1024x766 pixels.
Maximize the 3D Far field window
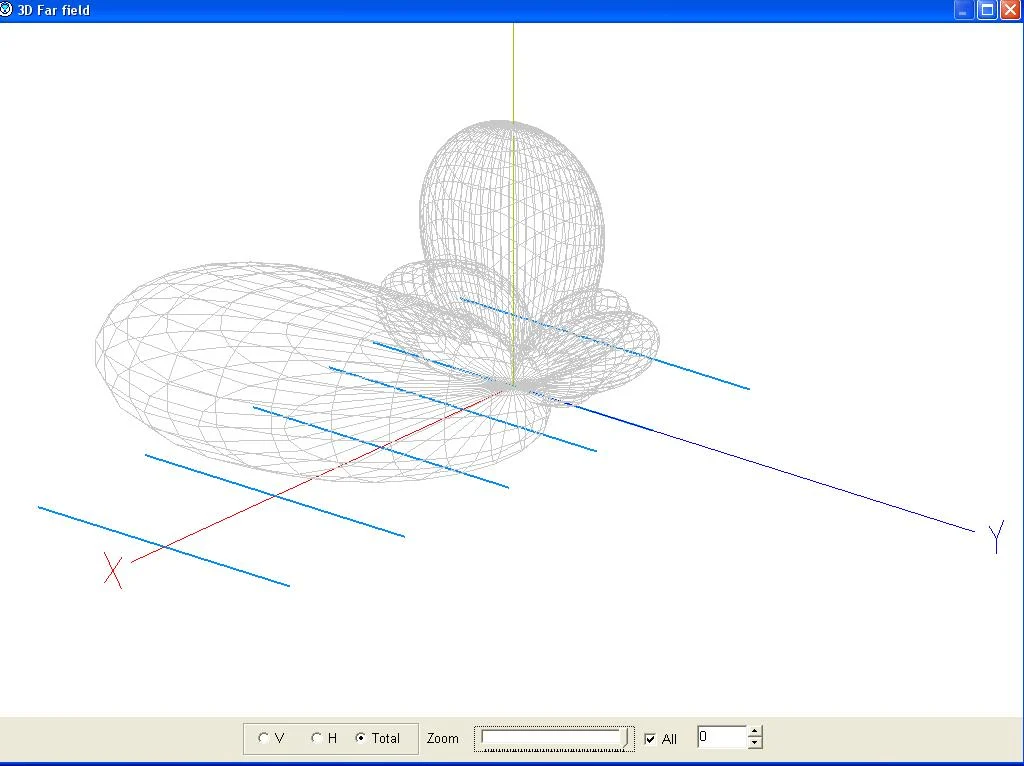click(x=987, y=10)
